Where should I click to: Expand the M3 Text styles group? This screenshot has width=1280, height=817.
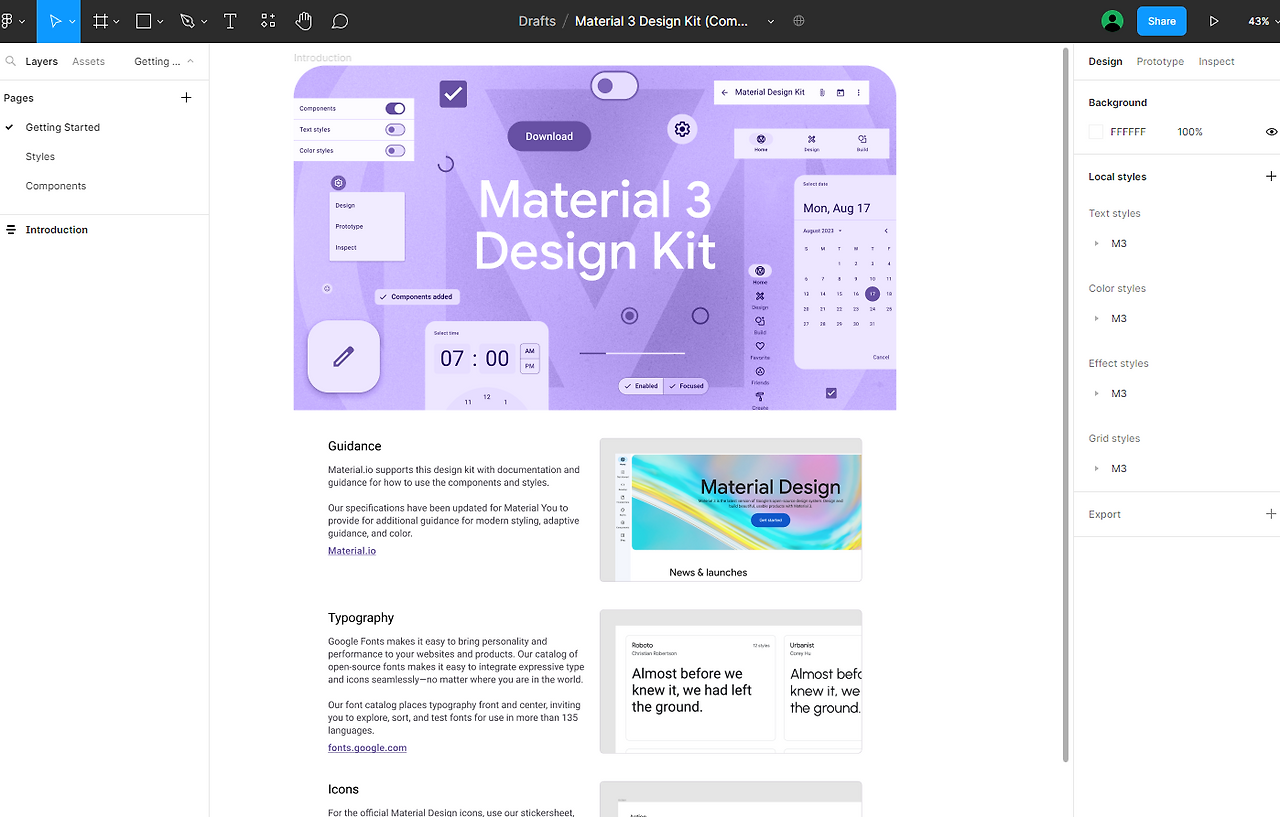[x=1097, y=243]
